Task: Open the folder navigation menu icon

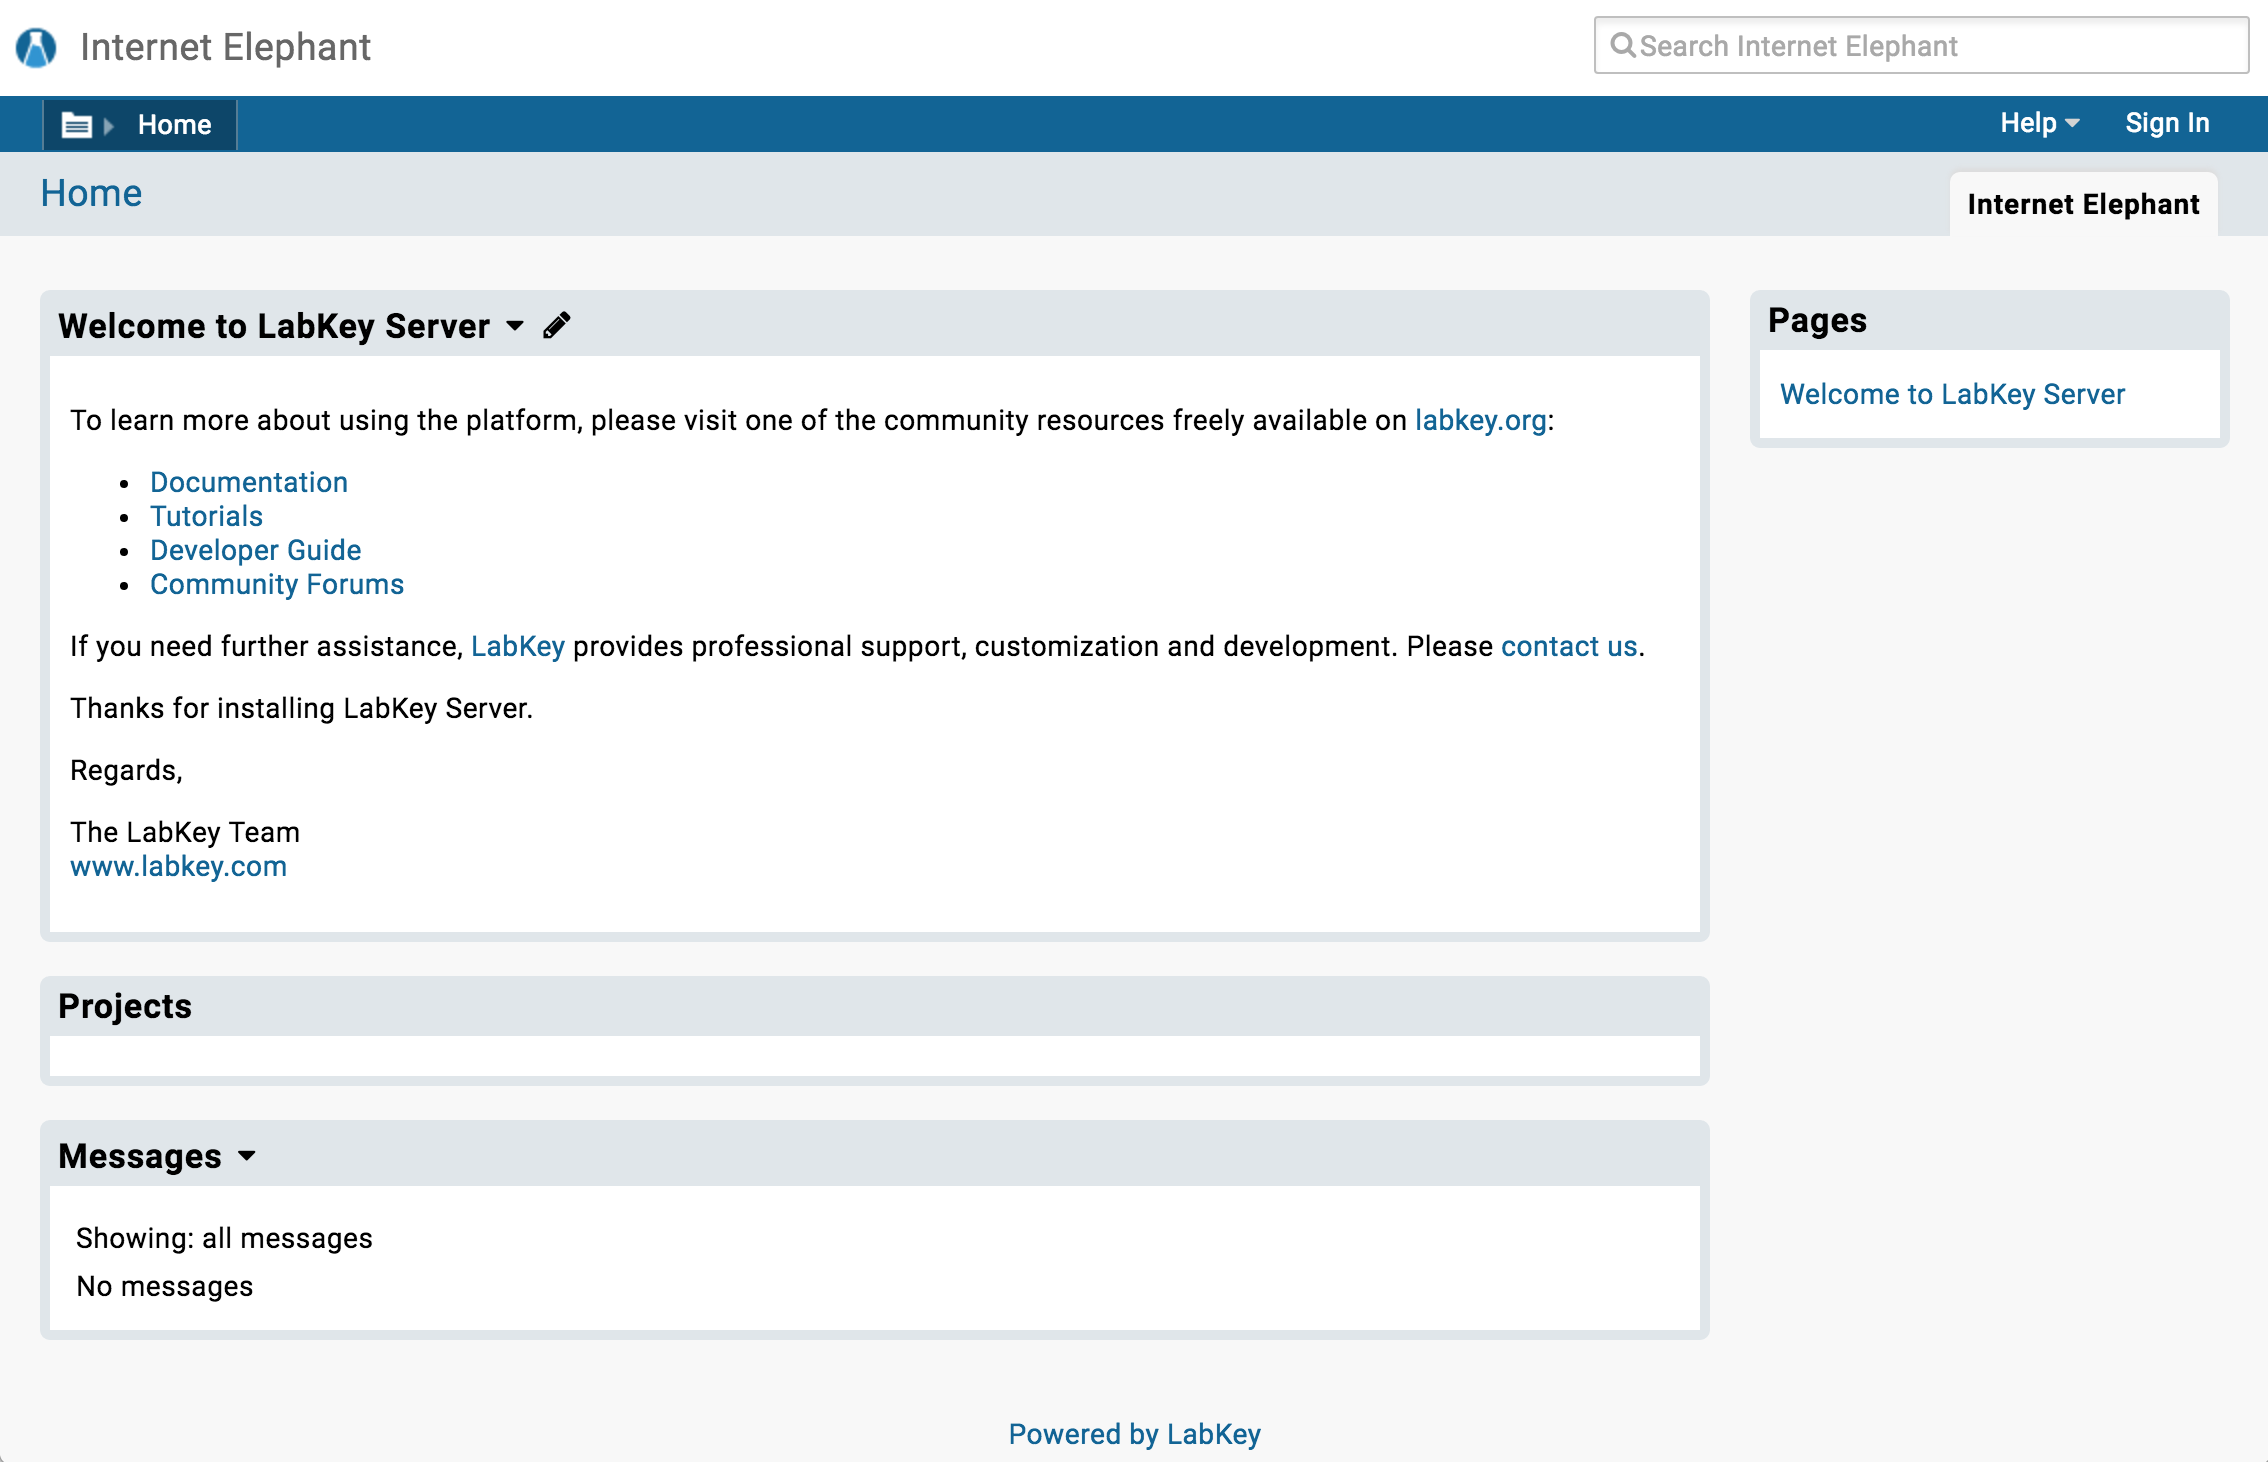Action: coord(77,125)
